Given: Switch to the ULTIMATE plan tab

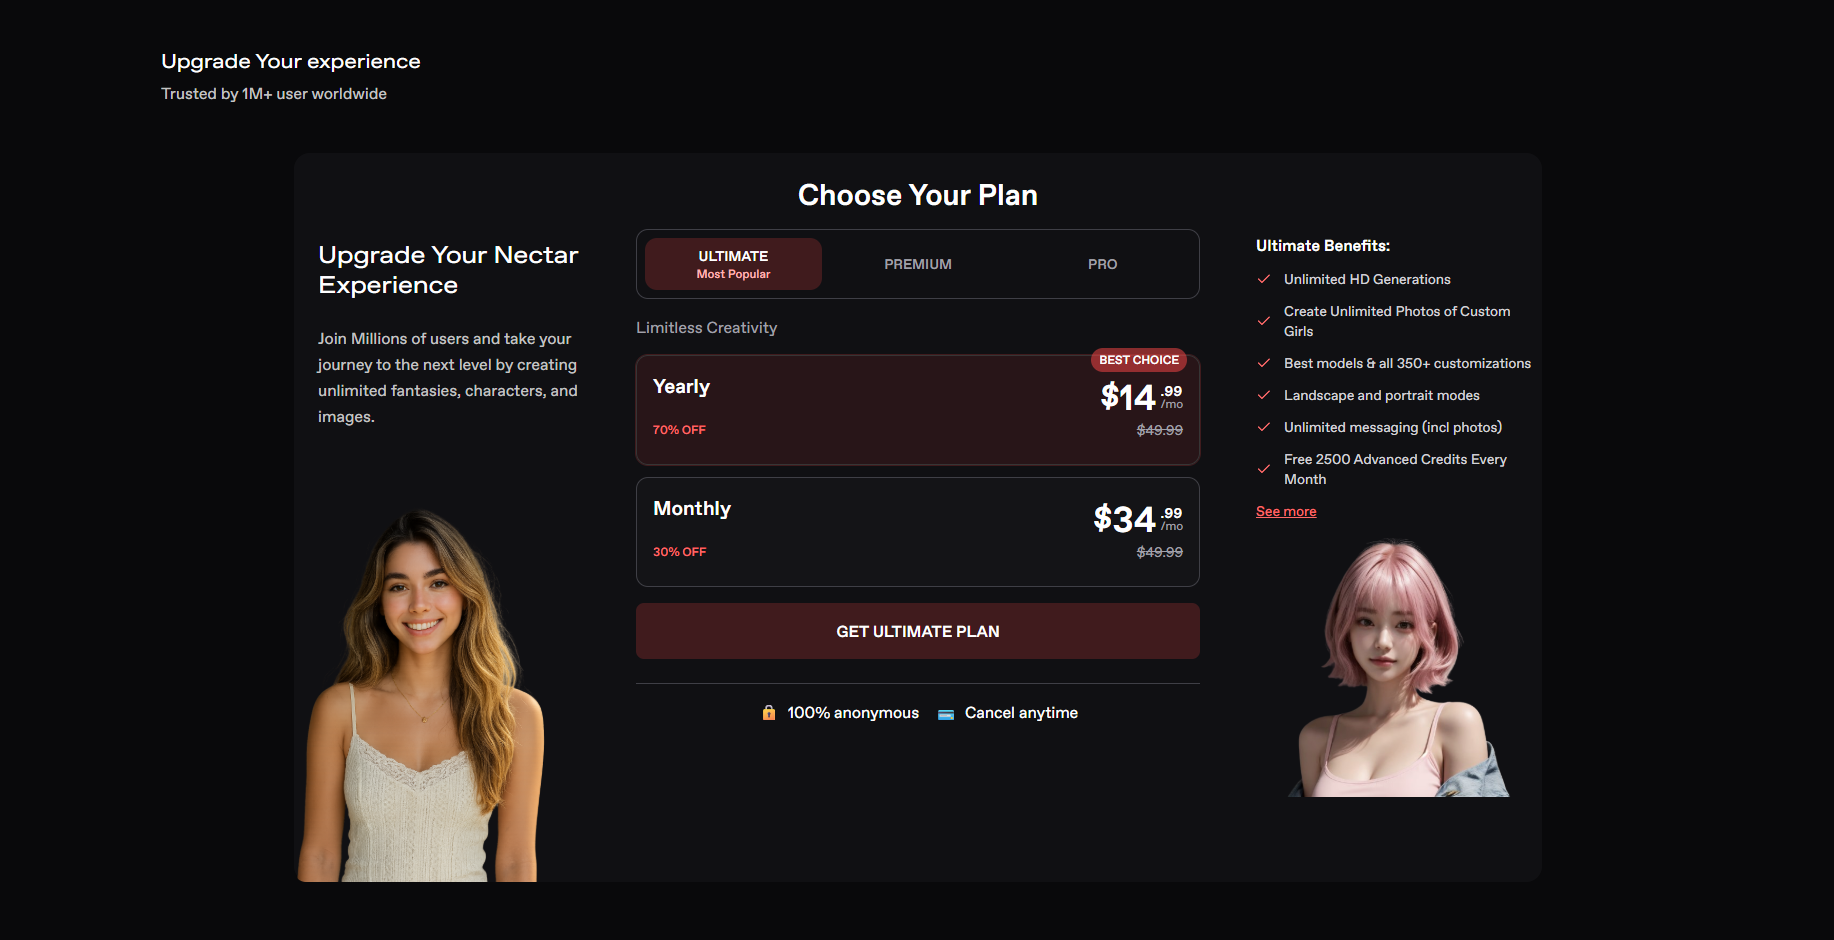Looking at the screenshot, I should click(733, 264).
